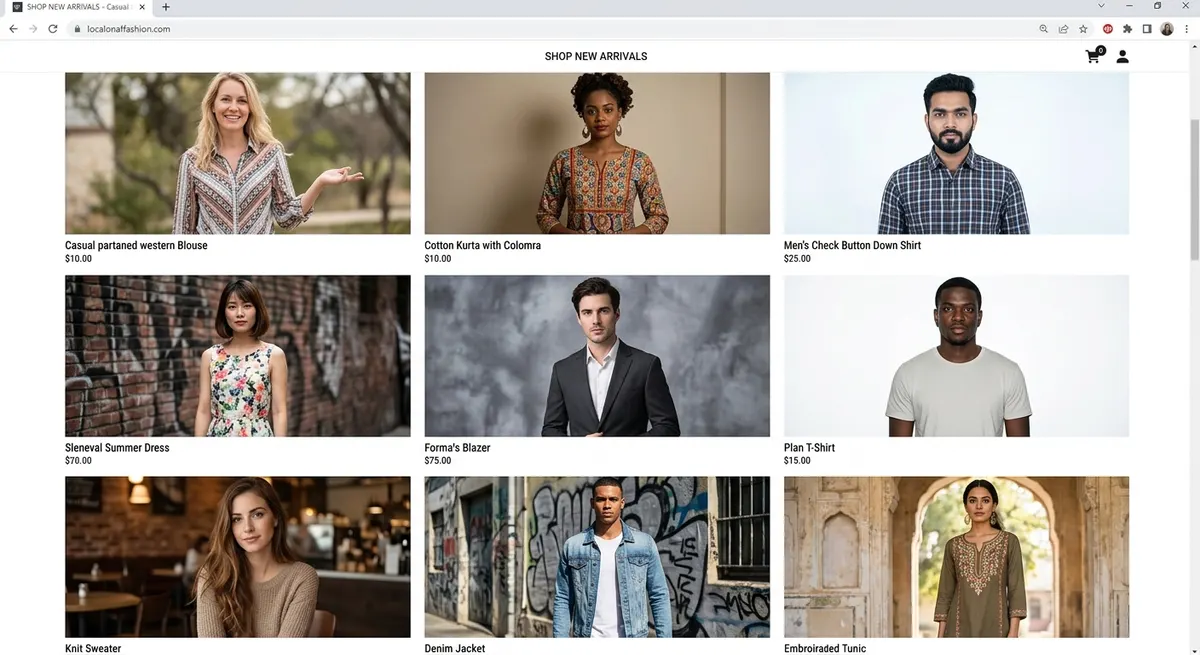Open the Forma's Blazer product link
The image size is (1200, 655).
click(x=458, y=447)
